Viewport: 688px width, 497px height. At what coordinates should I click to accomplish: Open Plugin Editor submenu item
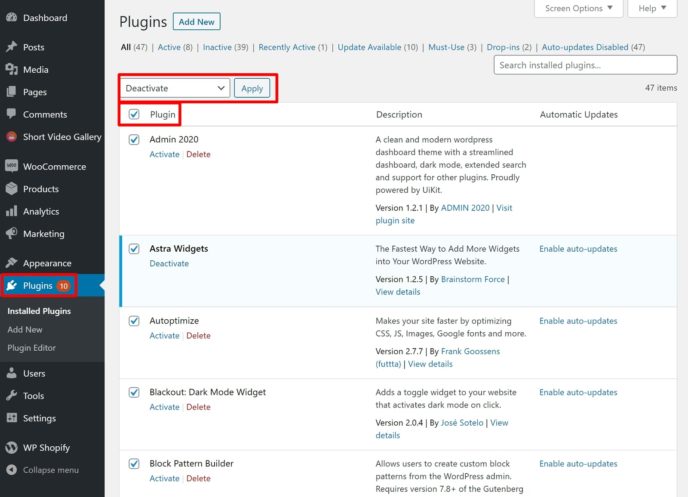[x=32, y=348]
